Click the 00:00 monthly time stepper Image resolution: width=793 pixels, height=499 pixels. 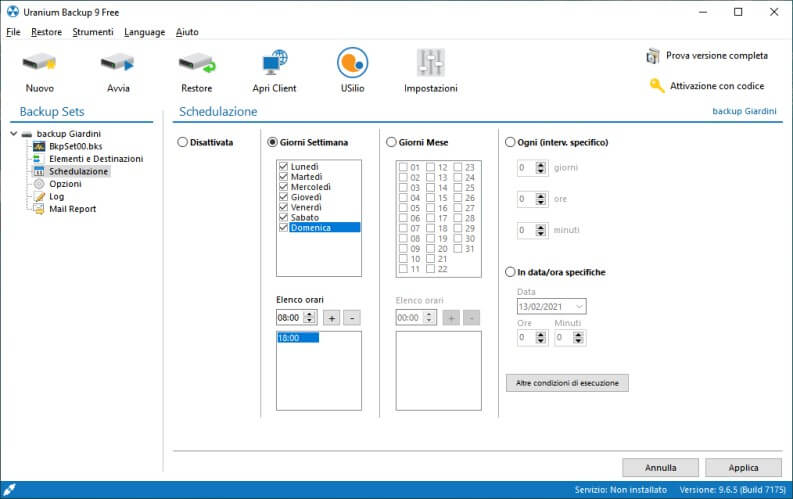point(429,318)
